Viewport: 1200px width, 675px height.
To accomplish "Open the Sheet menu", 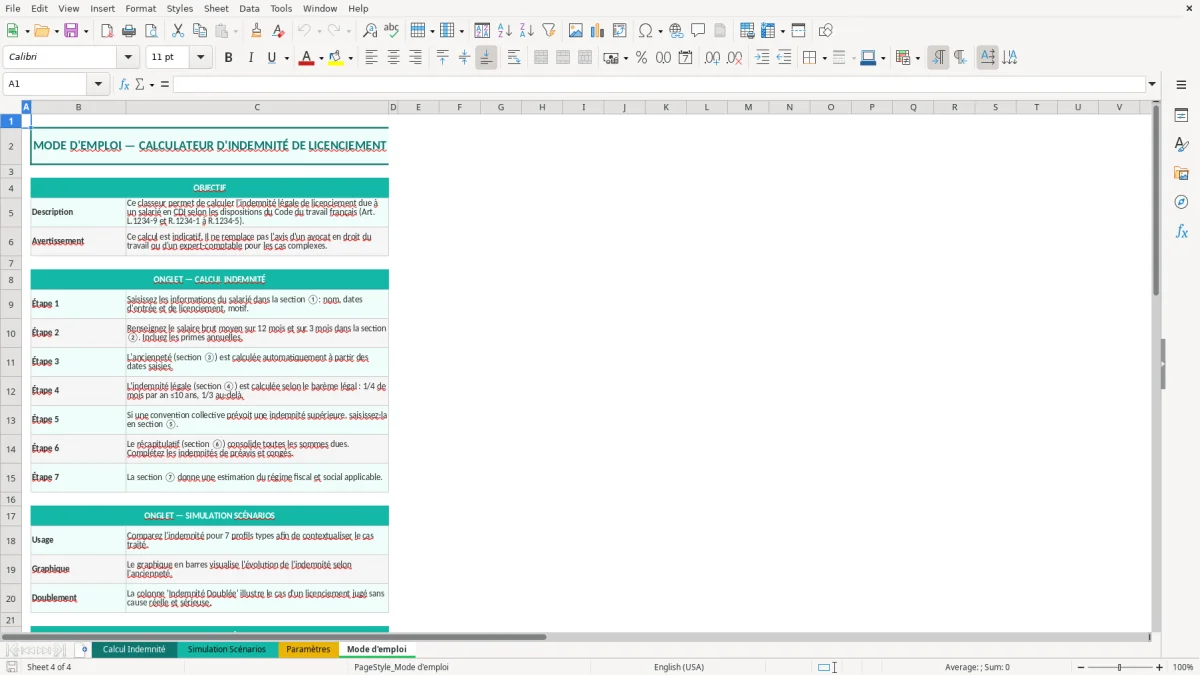I will 216,8.
